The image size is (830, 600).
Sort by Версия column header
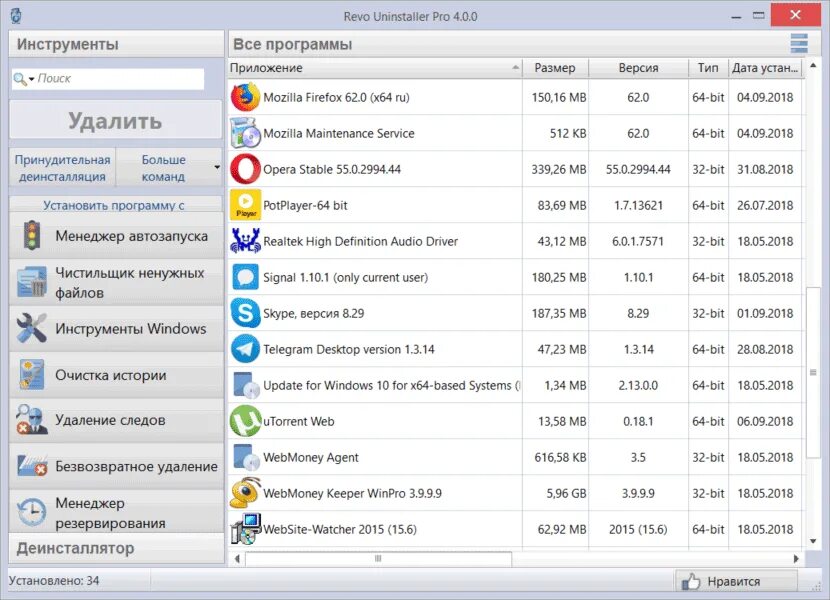[x=638, y=68]
